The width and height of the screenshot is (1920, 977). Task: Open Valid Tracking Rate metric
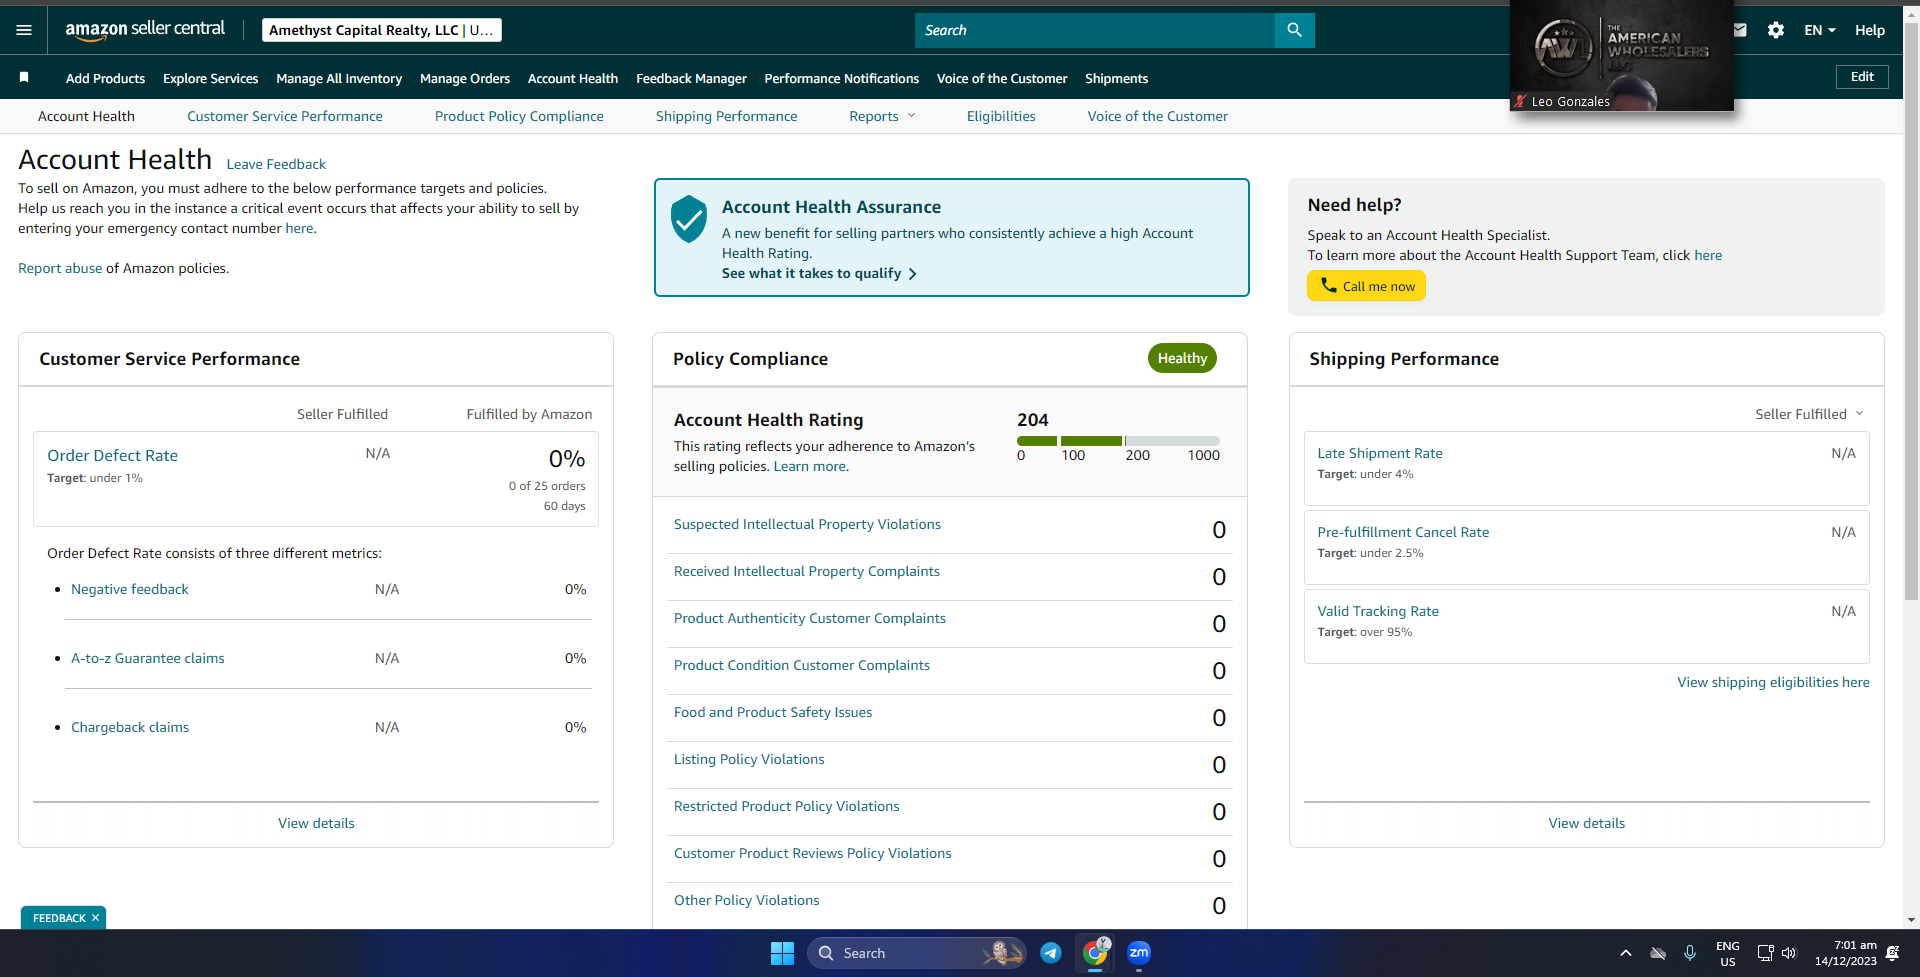(x=1378, y=611)
